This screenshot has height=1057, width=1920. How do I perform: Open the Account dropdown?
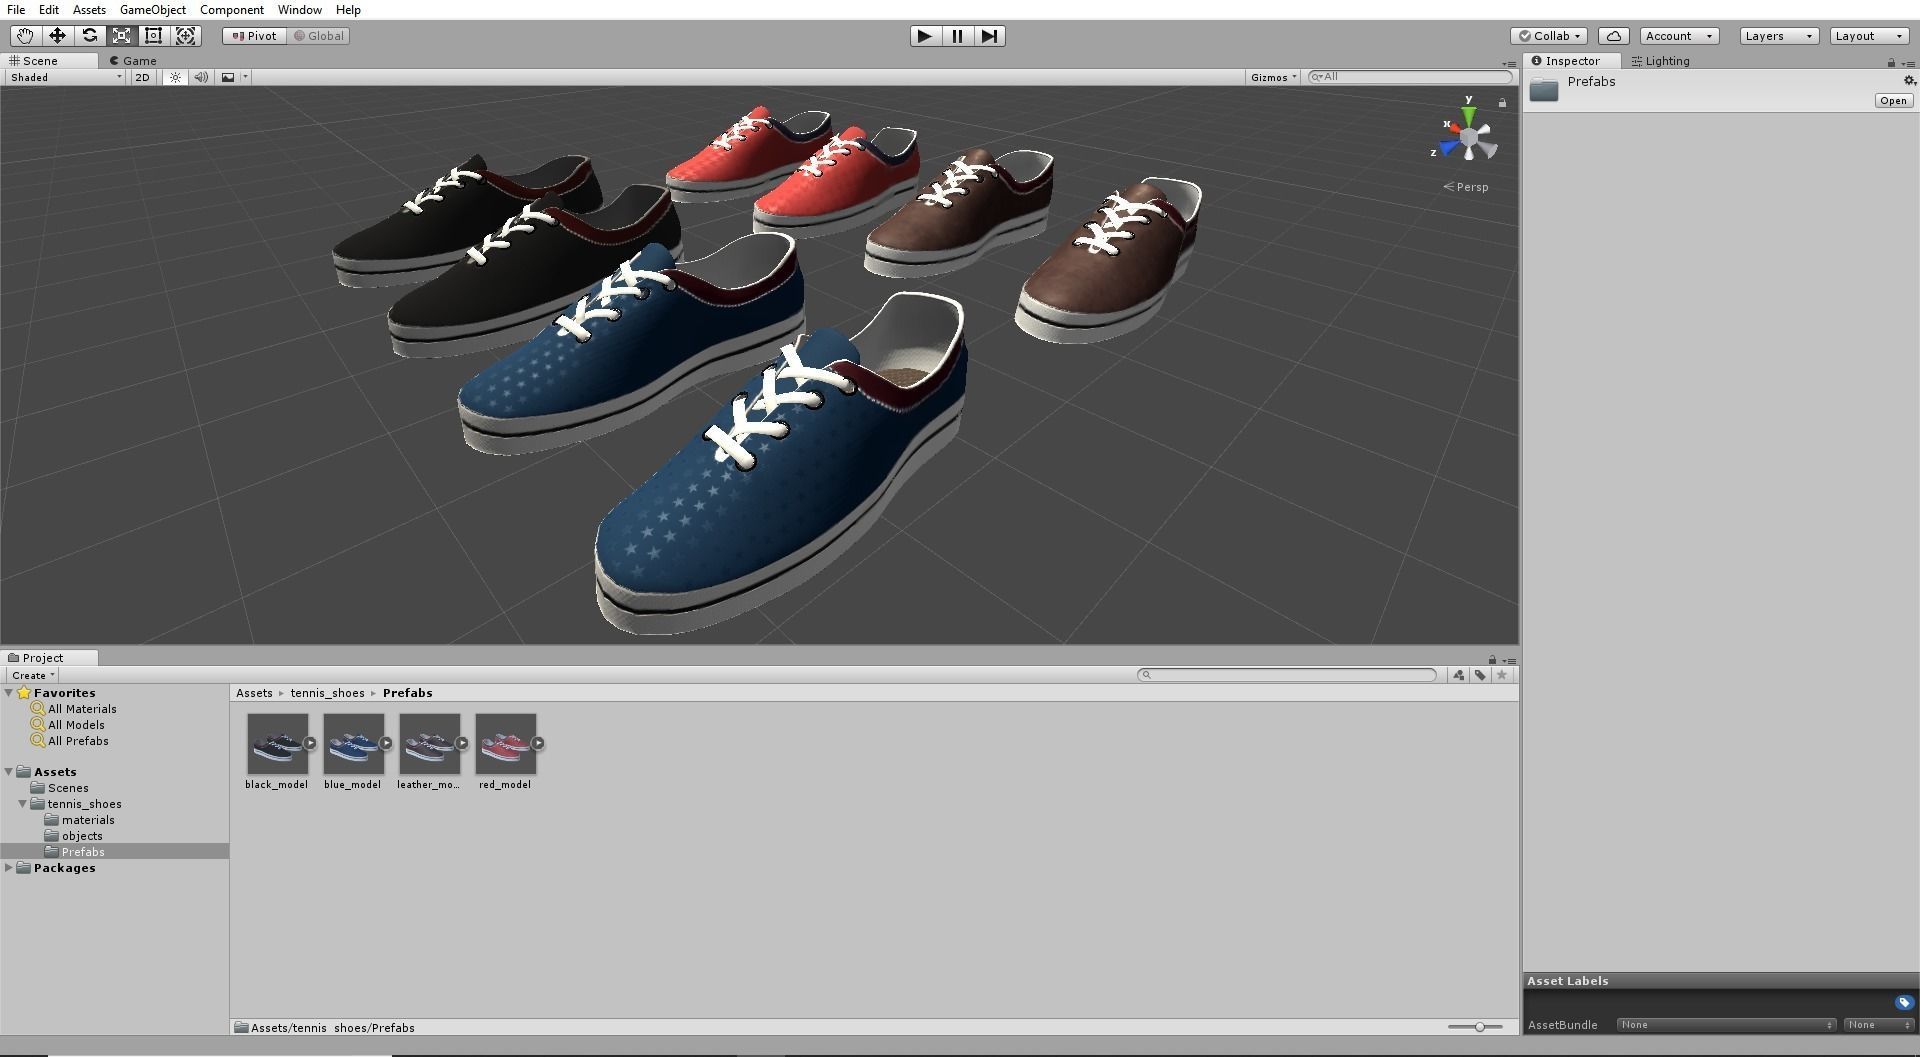tap(1679, 36)
